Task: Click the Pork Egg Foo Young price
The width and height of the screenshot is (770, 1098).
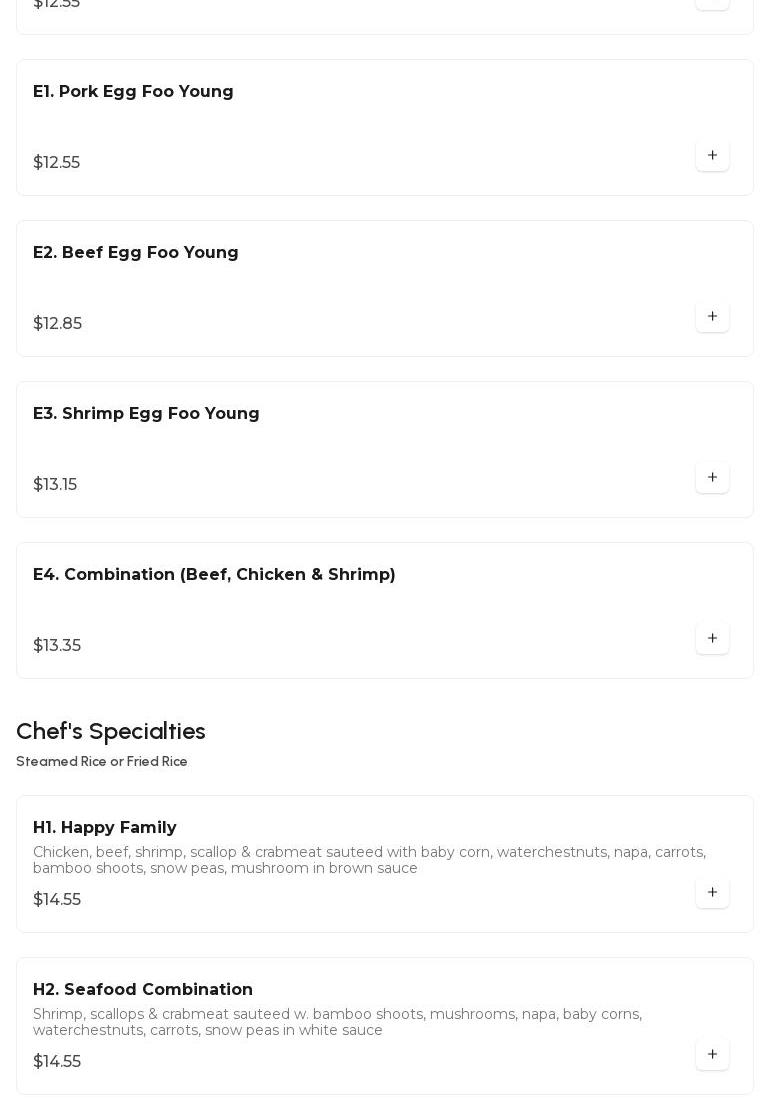Action: [x=57, y=163]
